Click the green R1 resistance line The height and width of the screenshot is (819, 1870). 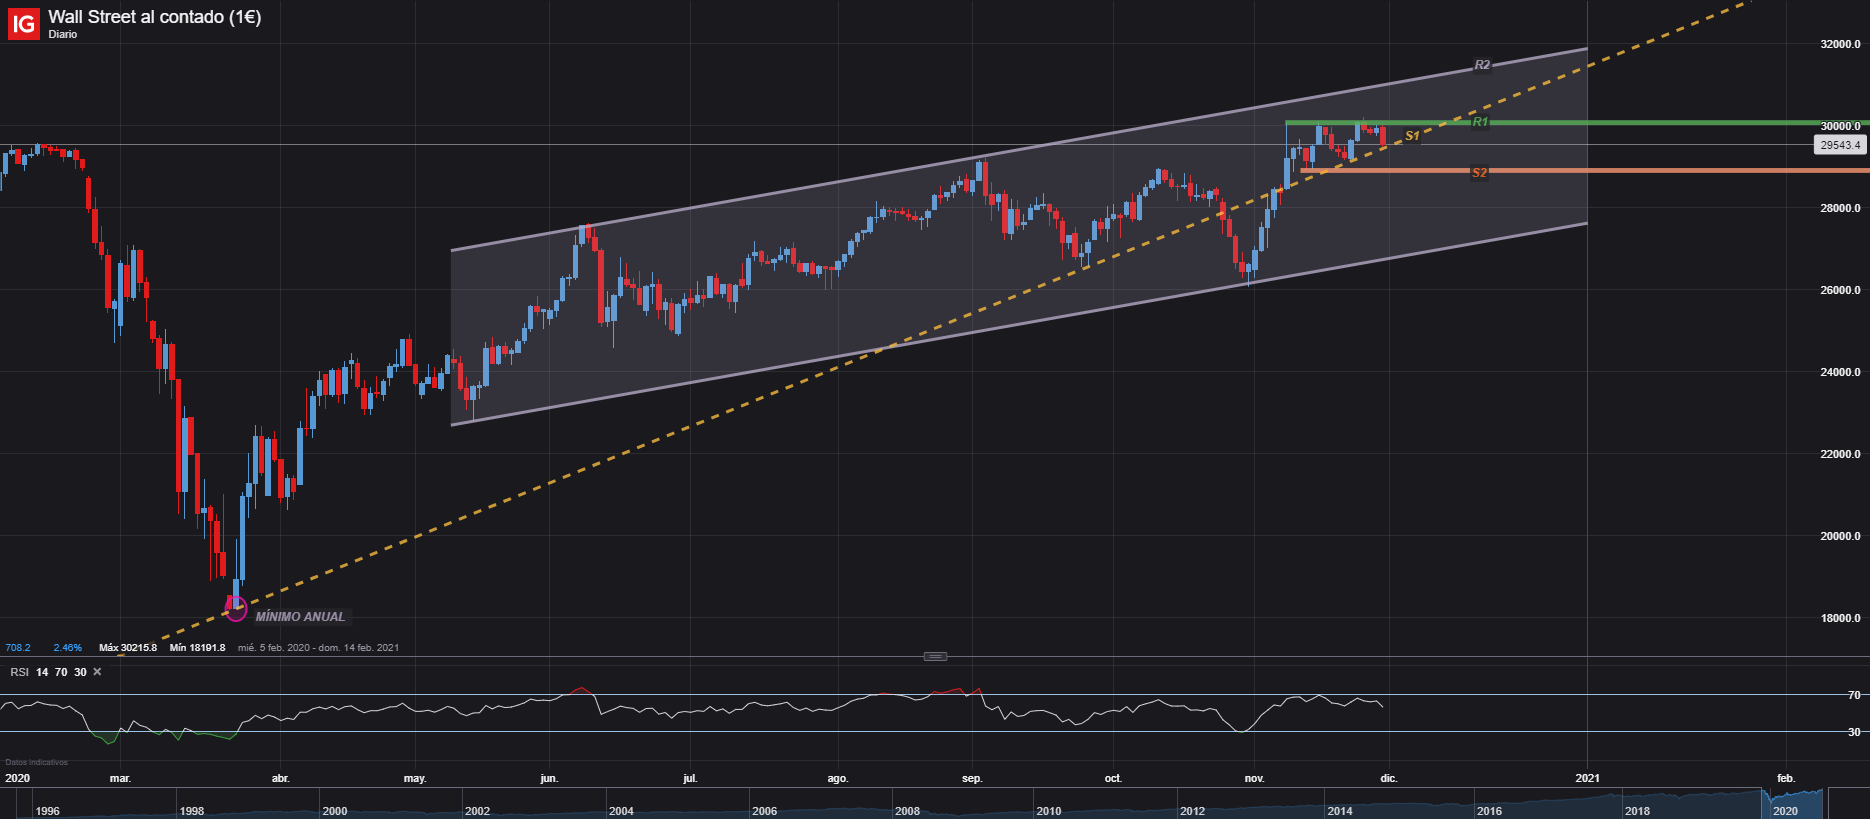[1578, 122]
